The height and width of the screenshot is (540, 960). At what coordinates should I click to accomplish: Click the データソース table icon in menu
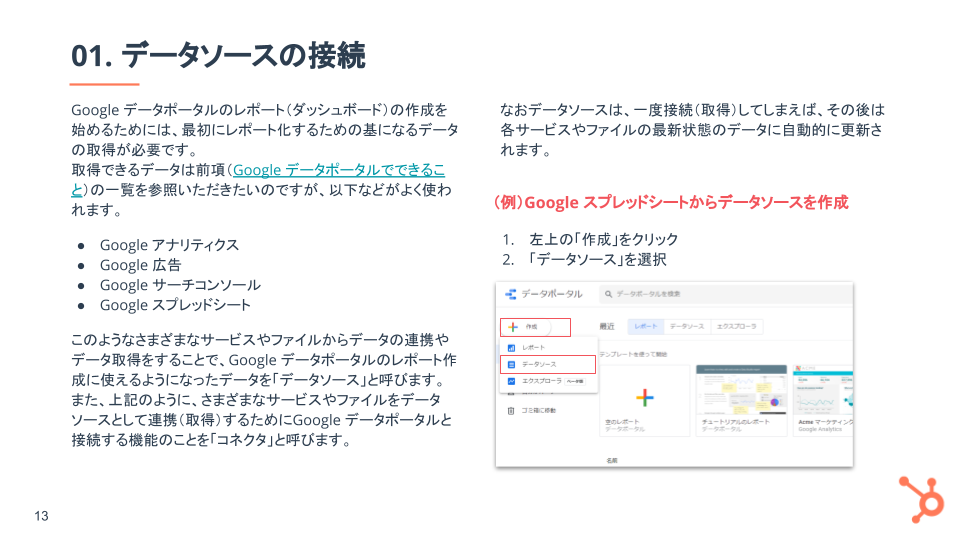tap(511, 364)
